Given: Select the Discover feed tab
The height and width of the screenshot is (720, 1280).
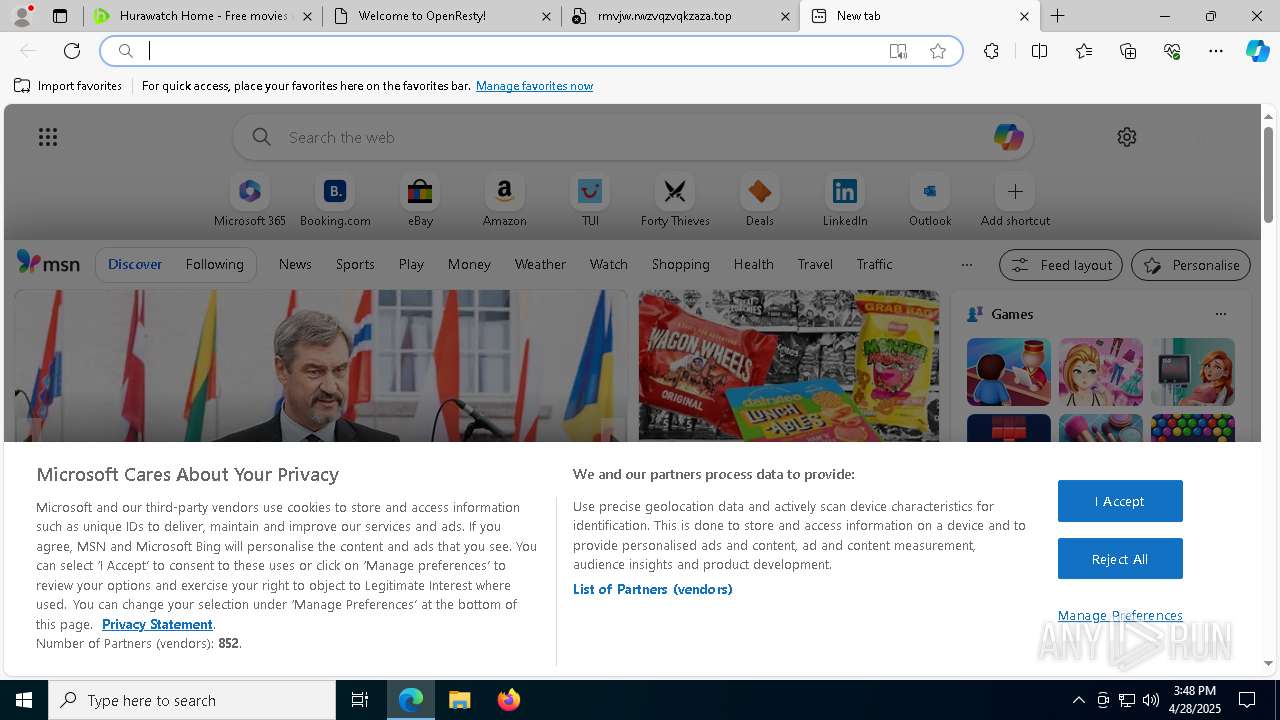Looking at the screenshot, I should (x=135, y=264).
